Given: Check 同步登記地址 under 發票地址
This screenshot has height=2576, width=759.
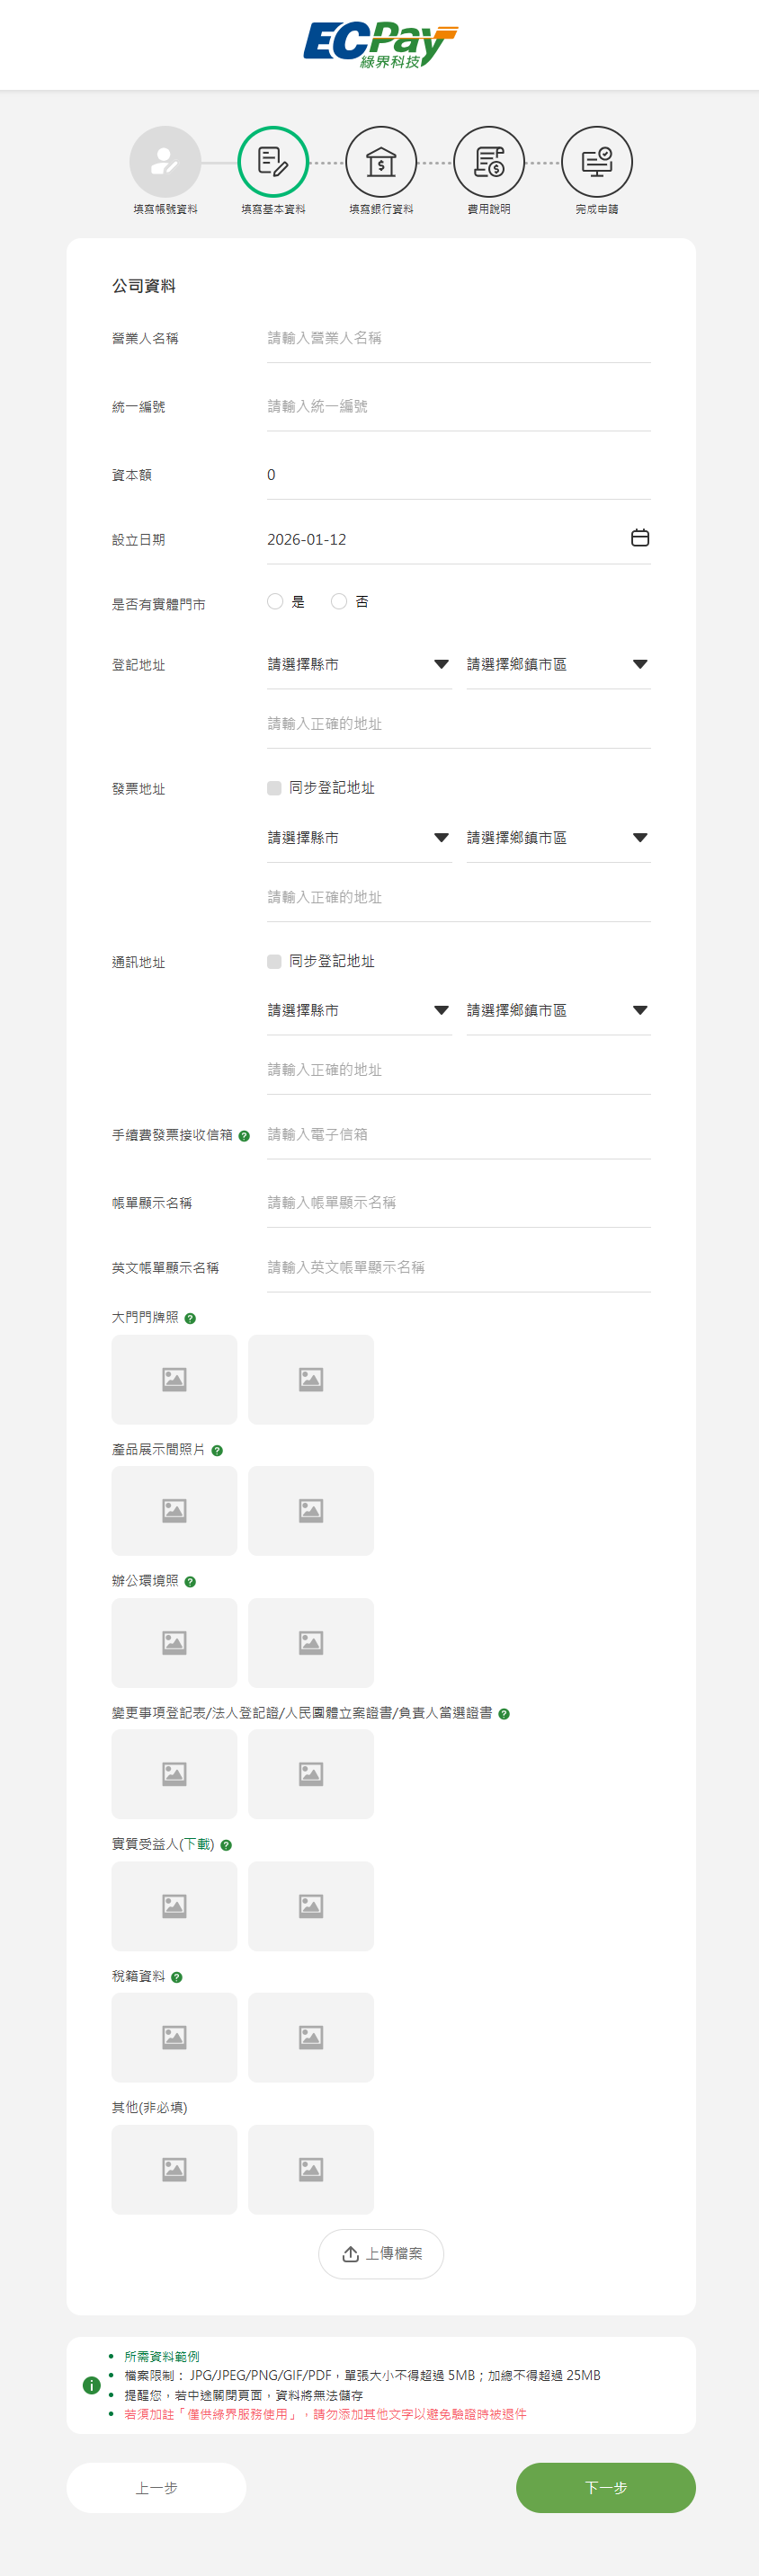Looking at the screenshot, I should 274,788.
